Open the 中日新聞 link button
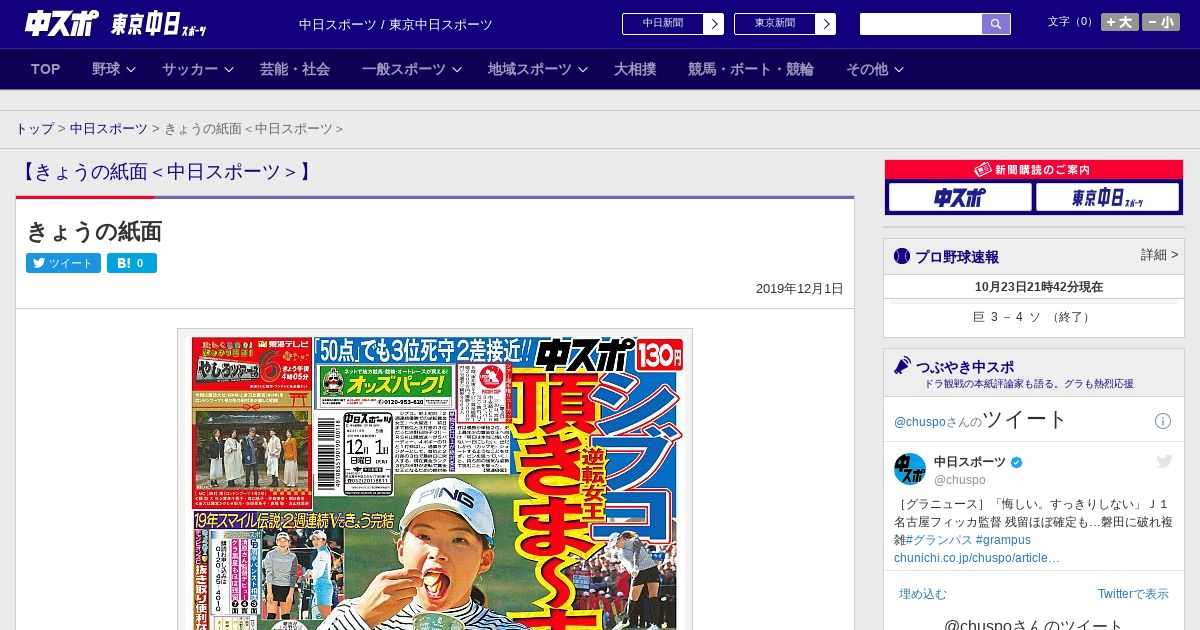 click(x=662, y=24)
